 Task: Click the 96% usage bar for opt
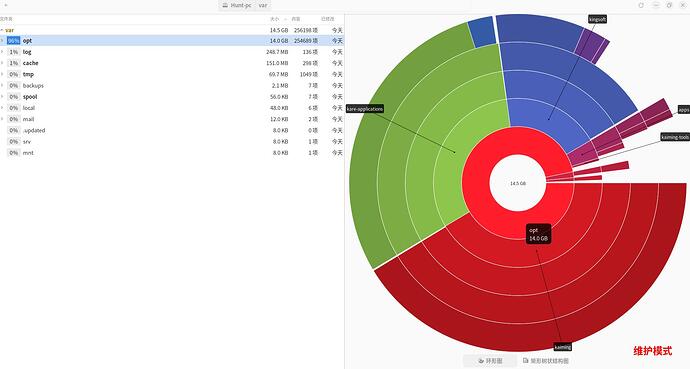tap(14, 40)
